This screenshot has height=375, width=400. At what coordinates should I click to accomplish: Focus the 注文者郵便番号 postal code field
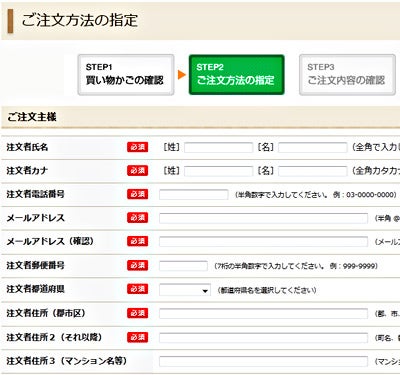click(x=183, y=266)
